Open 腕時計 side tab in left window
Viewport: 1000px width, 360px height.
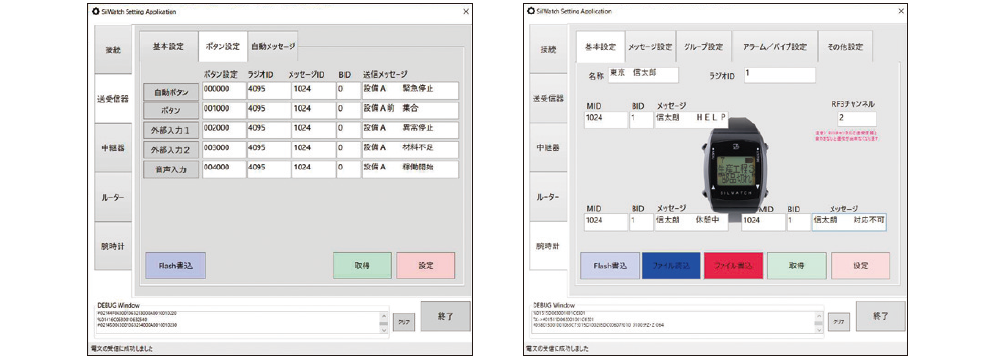point(114,246)
